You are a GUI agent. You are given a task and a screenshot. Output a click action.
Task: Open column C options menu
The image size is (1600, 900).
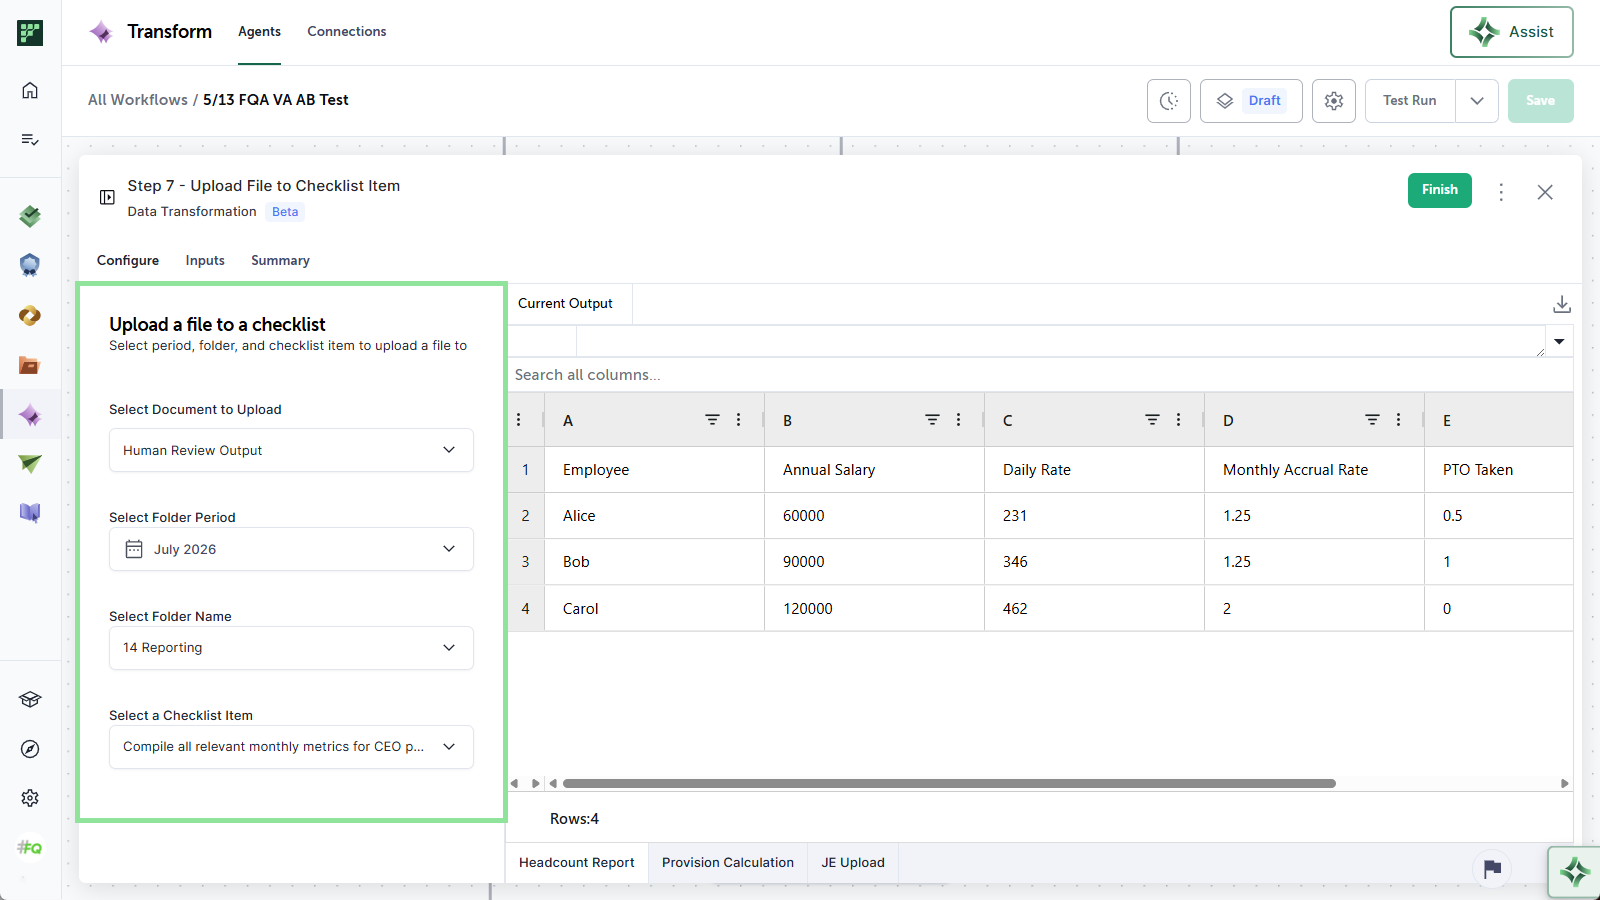pos(1179,420)
